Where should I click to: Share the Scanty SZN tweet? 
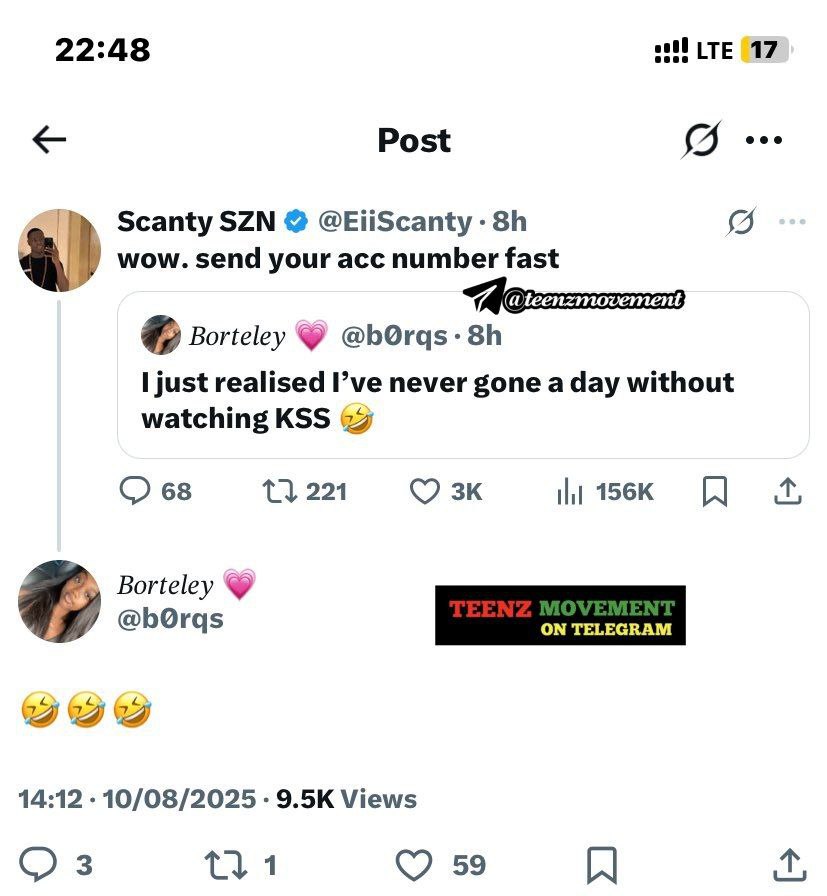[788, 491]
